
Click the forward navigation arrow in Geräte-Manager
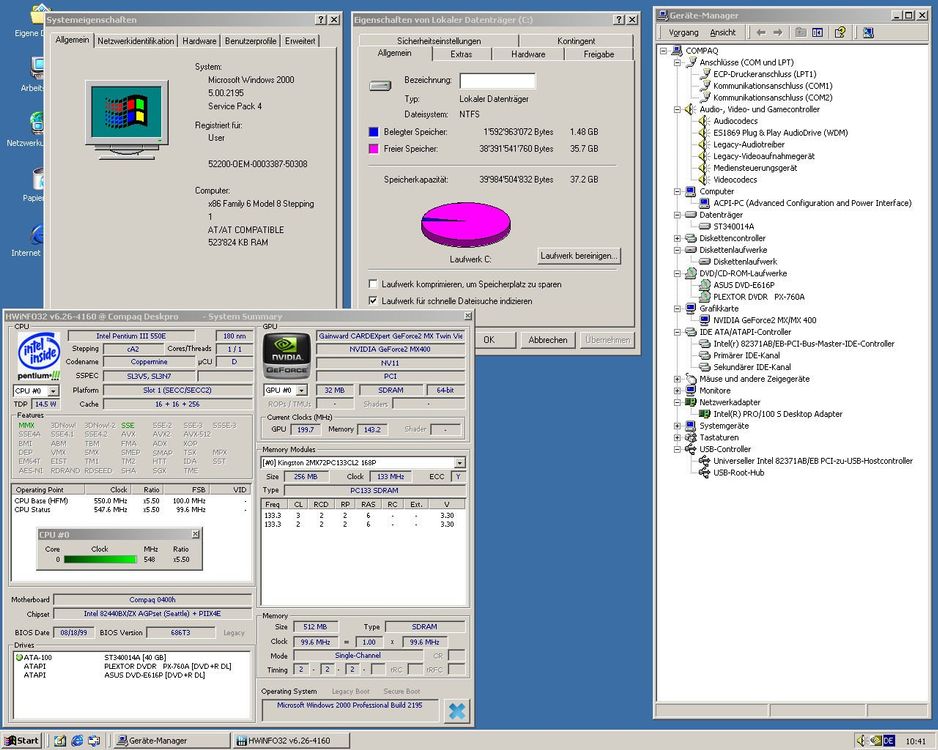(x=777, y=31)
